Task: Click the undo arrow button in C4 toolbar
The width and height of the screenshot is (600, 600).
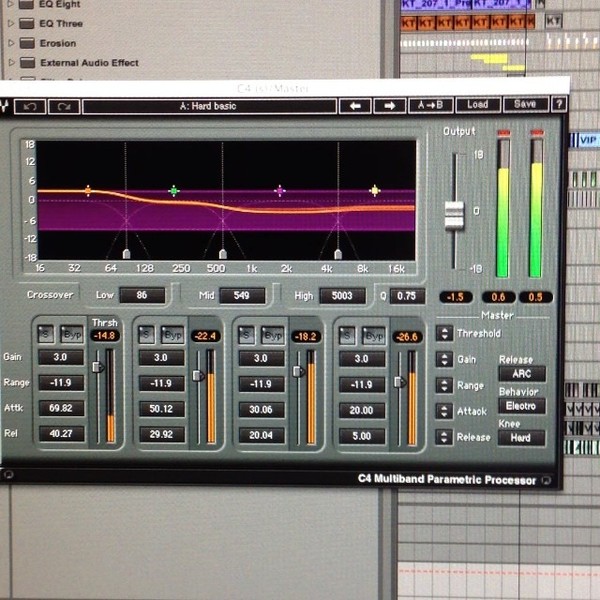Action: click(30, 106)
